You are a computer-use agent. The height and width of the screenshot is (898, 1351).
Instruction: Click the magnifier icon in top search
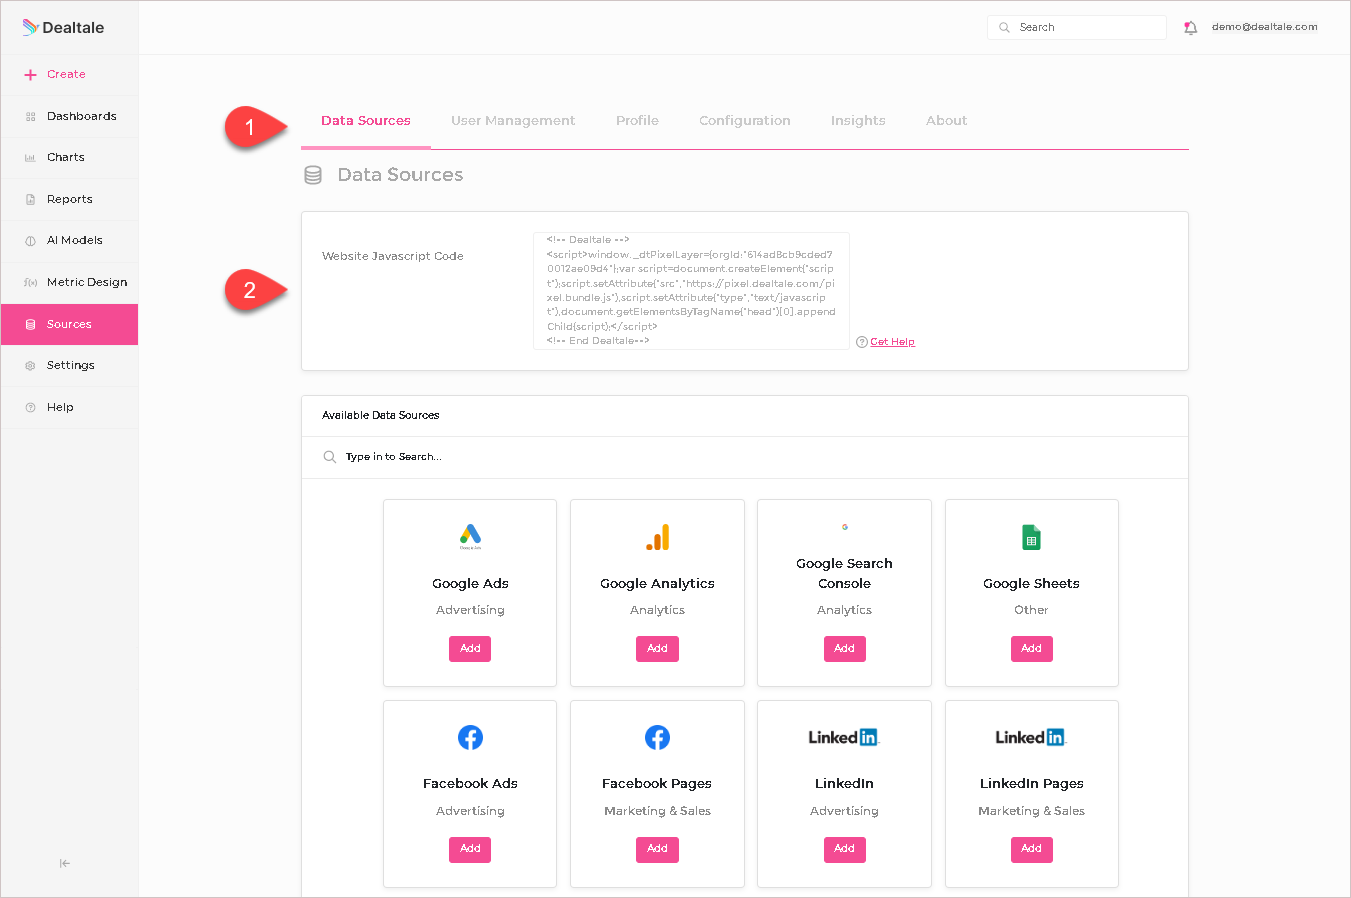pyautogui.click(x=1004, y=28)
